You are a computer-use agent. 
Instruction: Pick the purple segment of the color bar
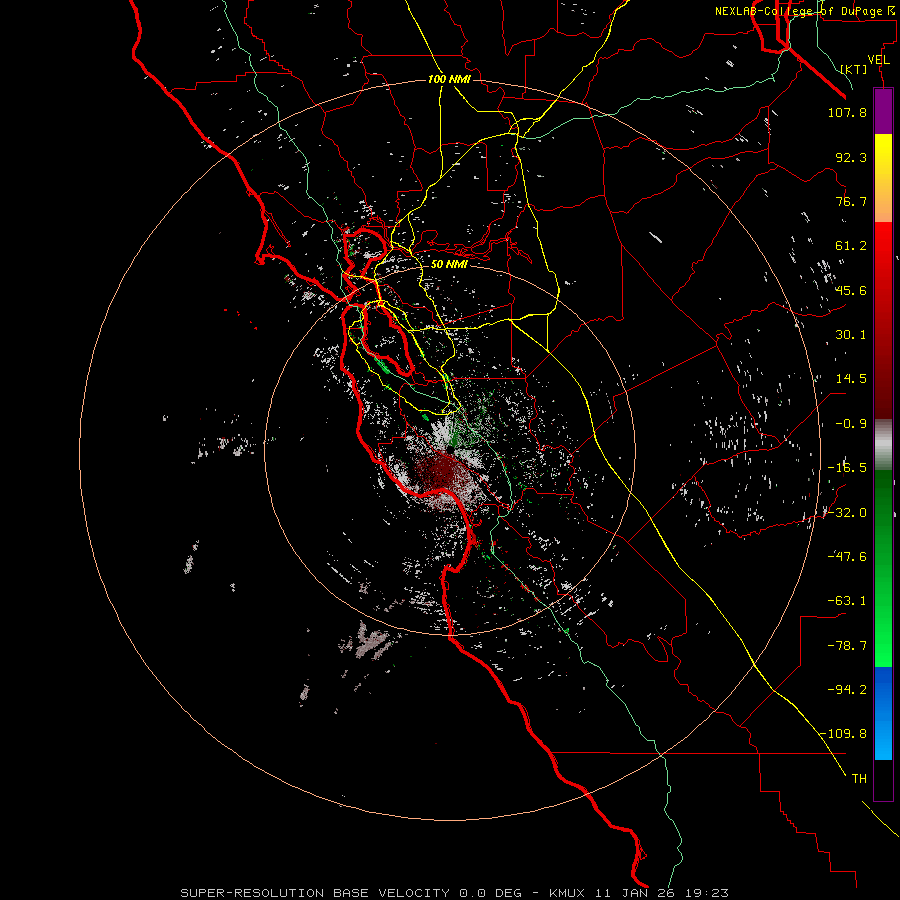[x=883, y=112]
